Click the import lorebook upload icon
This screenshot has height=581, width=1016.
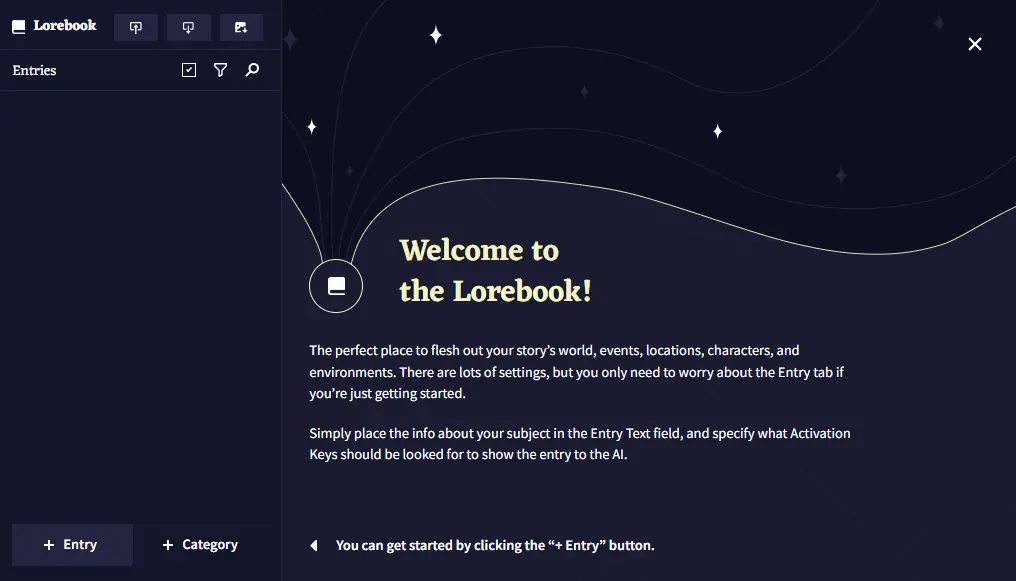click(x=136, y=27)
